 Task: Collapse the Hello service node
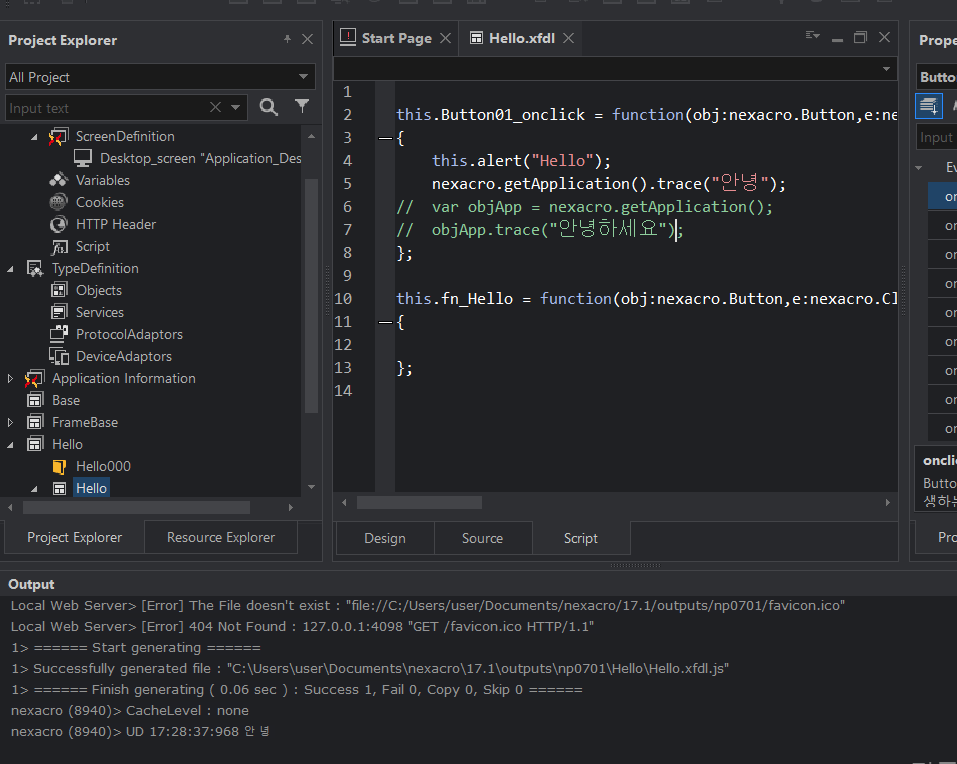pyautogui.click(x=10, y=445)
